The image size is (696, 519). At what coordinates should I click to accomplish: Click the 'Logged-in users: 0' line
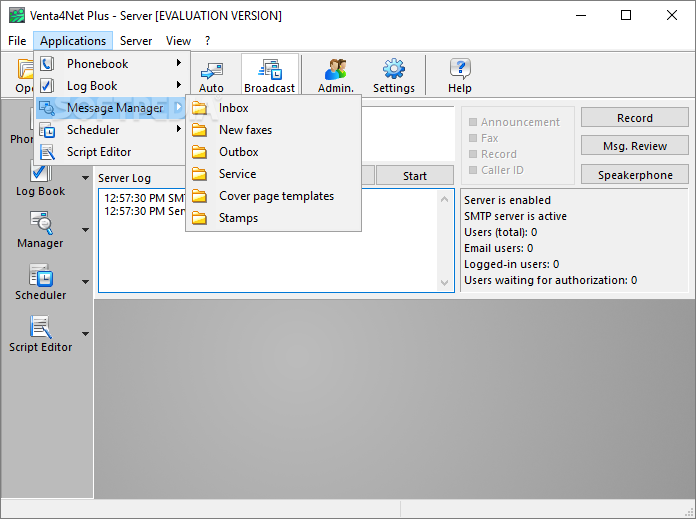point(511,264)
